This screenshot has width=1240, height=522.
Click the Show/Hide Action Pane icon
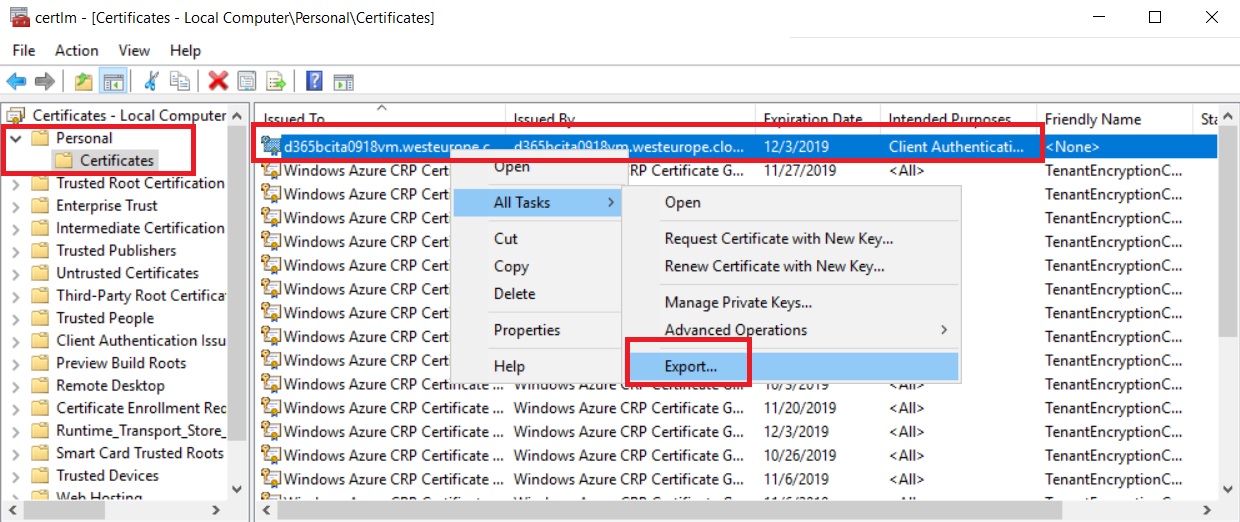tap(343, 81)
